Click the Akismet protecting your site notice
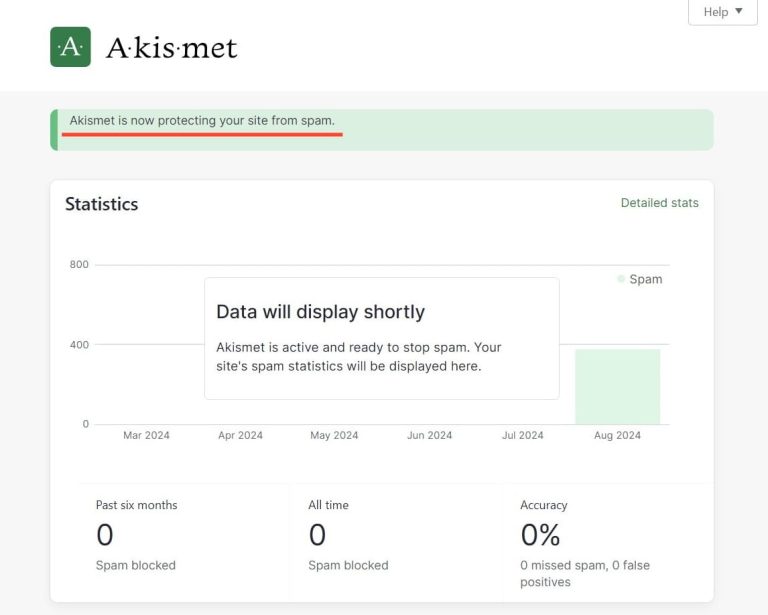Image resolution: width=768 pixels, height=615 pixels. (202, 121)
